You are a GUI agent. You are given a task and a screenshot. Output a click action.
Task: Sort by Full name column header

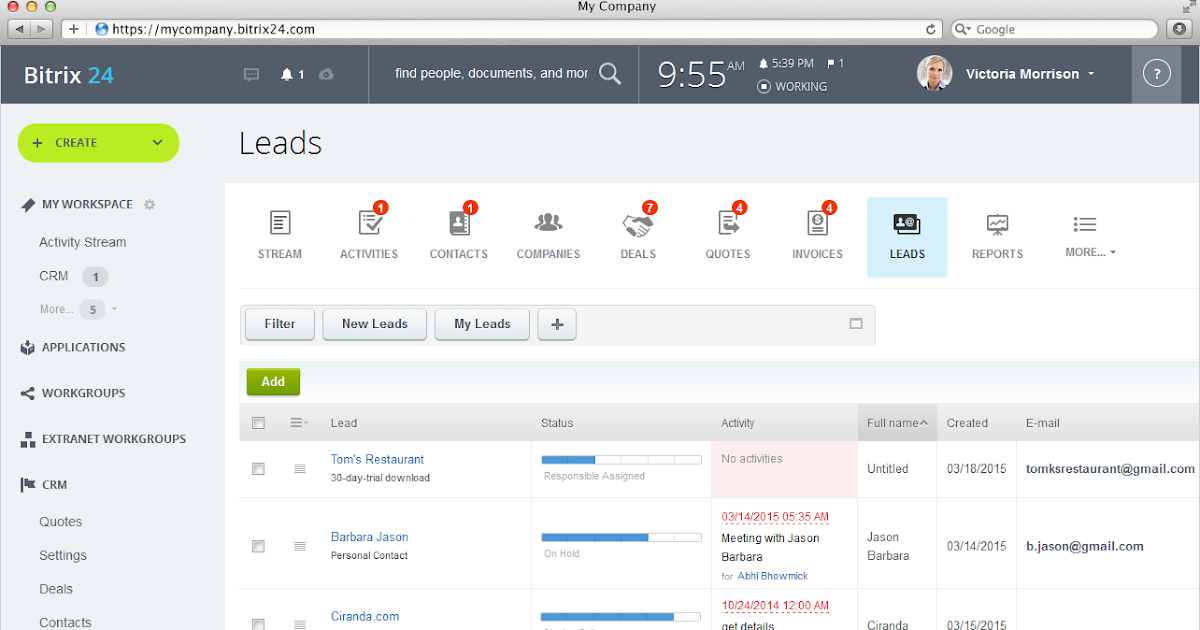[x=897, y=423]
